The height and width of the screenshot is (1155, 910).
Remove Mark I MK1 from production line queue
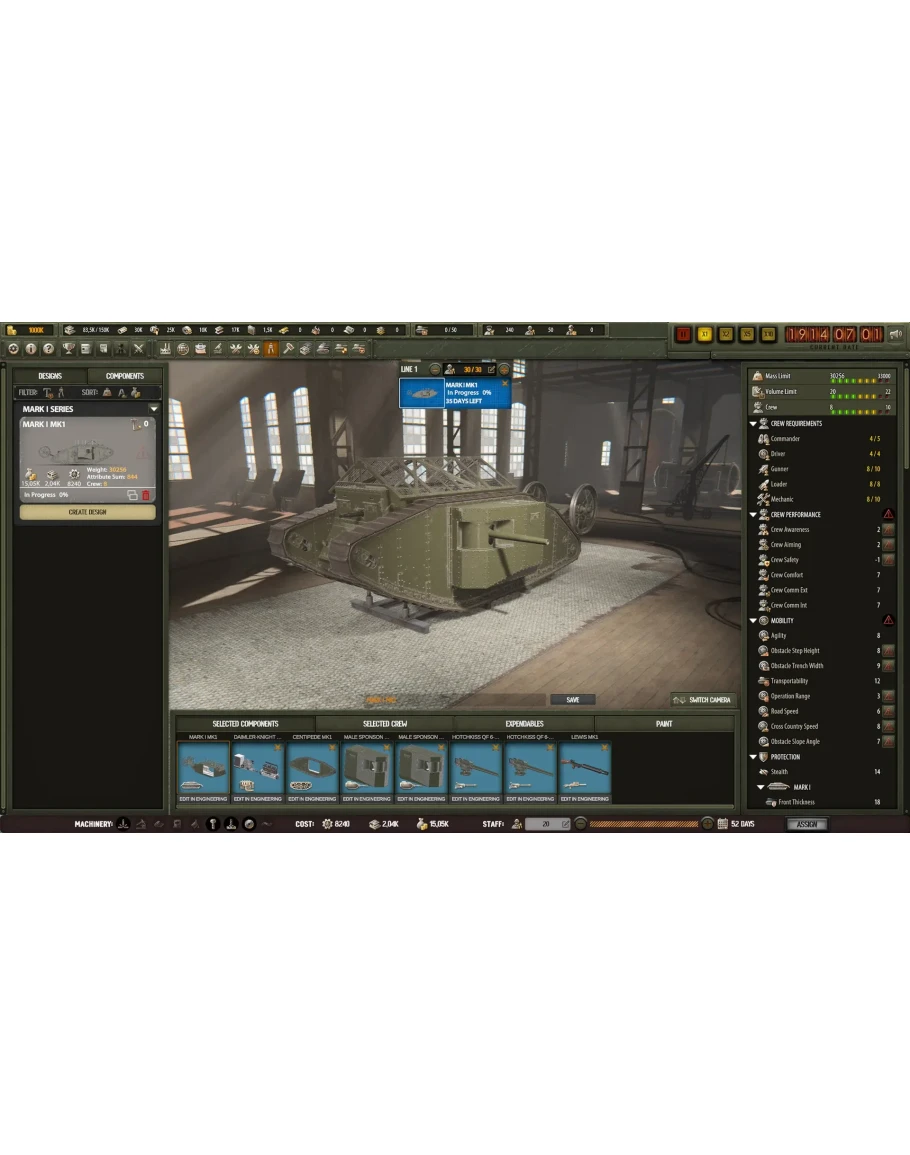coord(504,385)
